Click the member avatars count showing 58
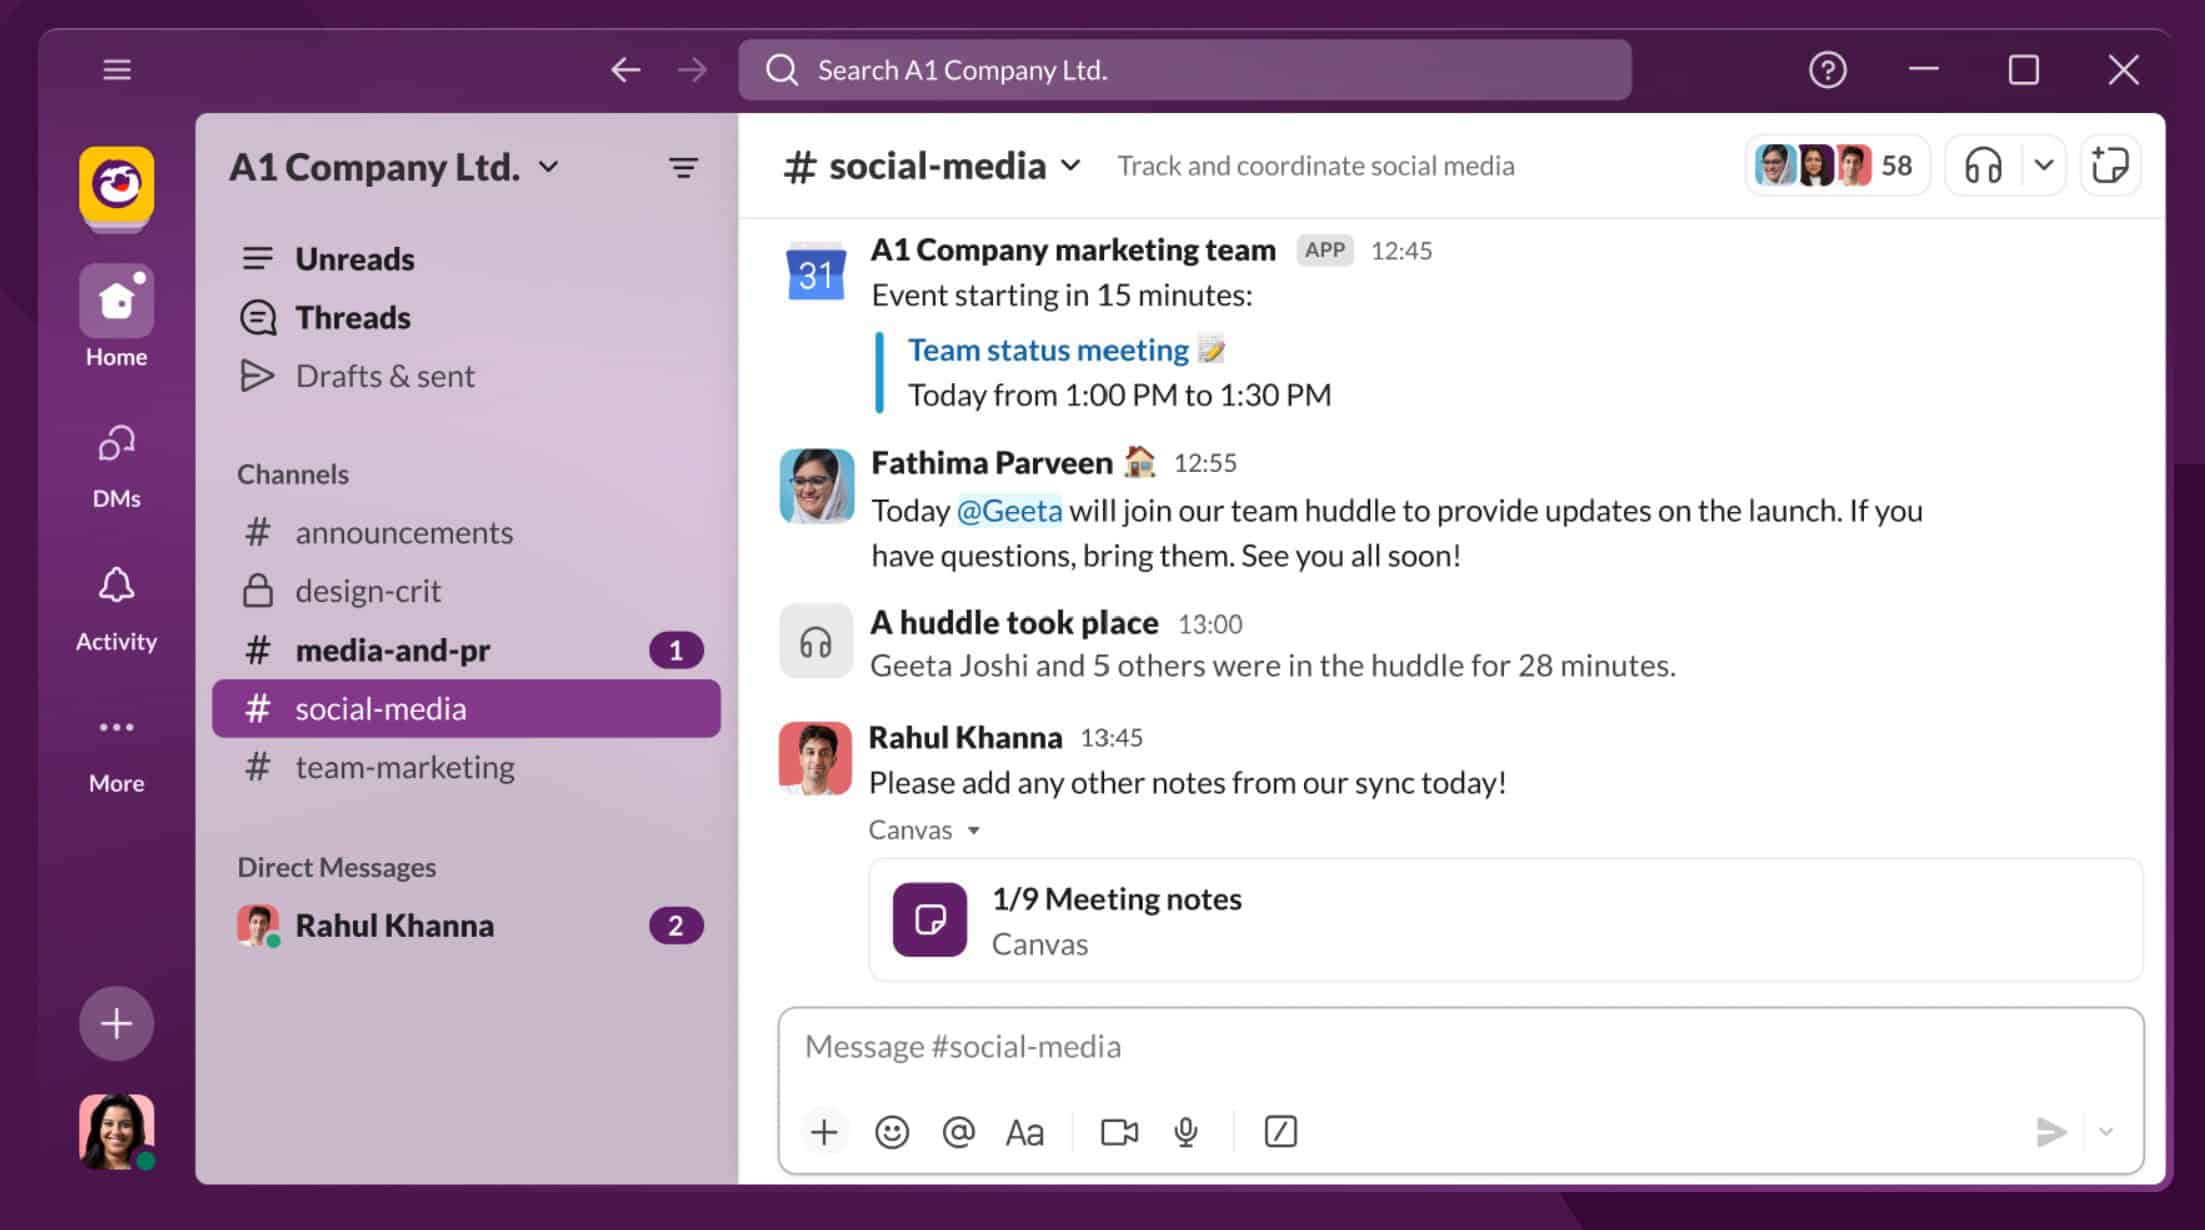The image size is (2205, 1230). 1837,165
